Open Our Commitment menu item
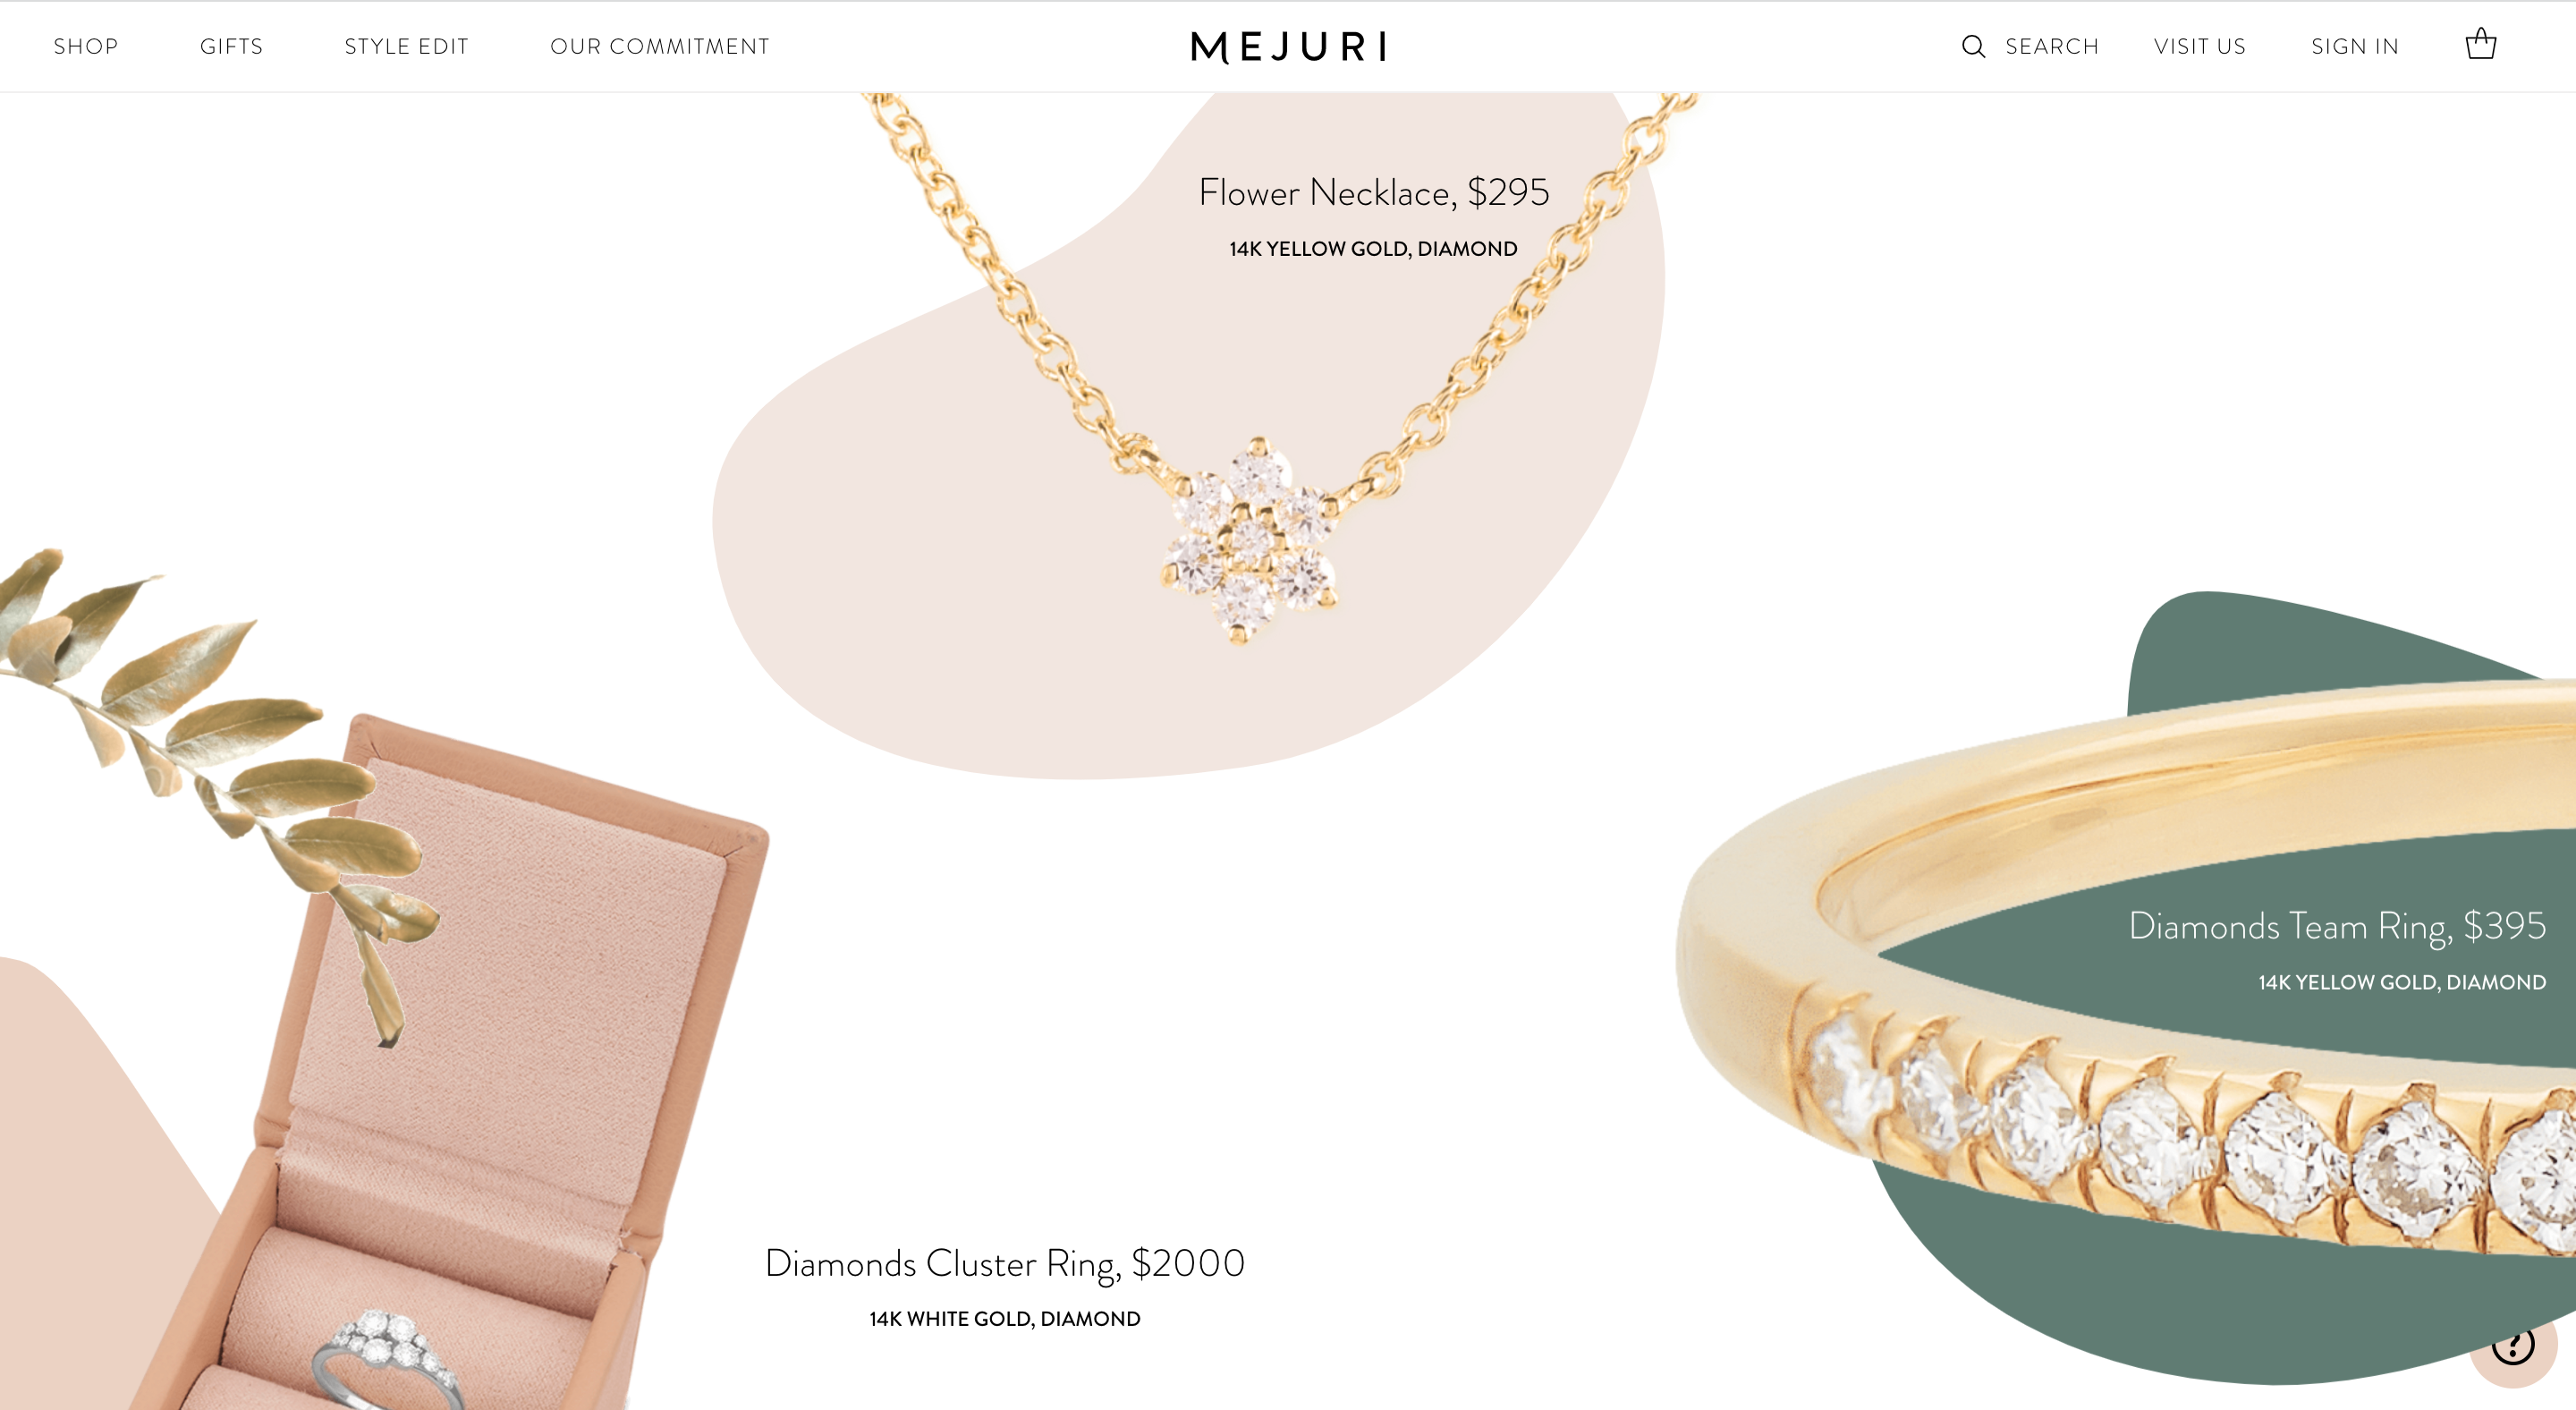 click(x=660, y=46)
